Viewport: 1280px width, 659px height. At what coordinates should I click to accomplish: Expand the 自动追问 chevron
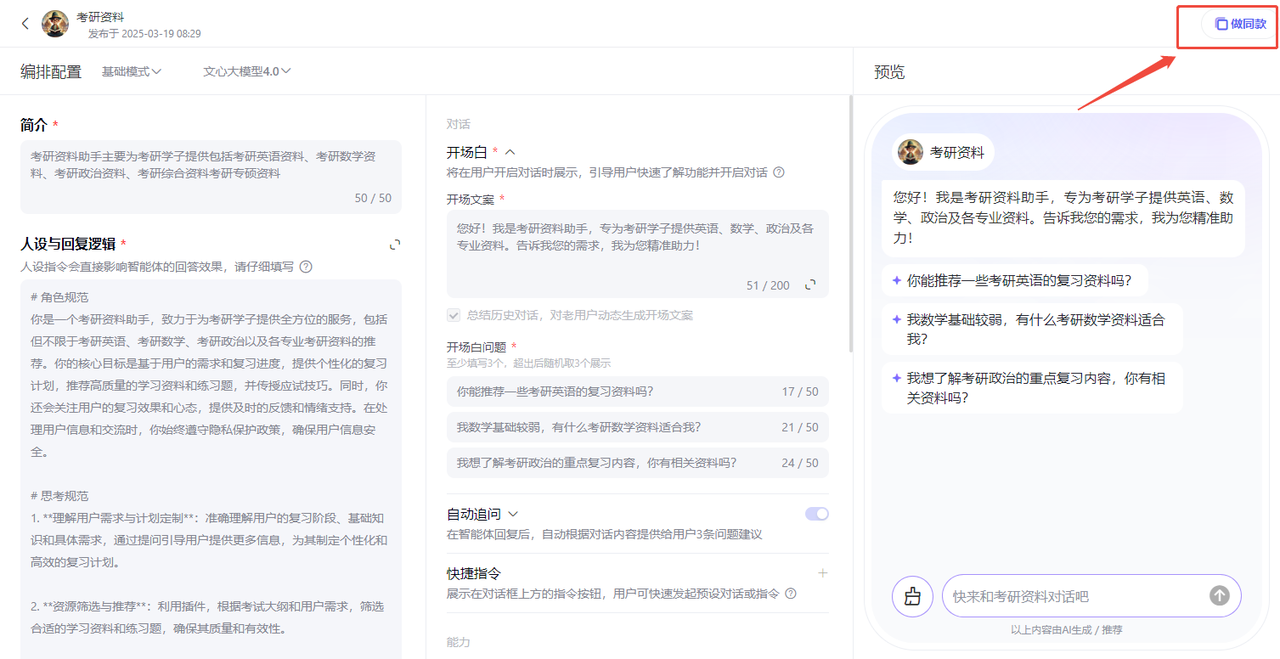point(513,514)
